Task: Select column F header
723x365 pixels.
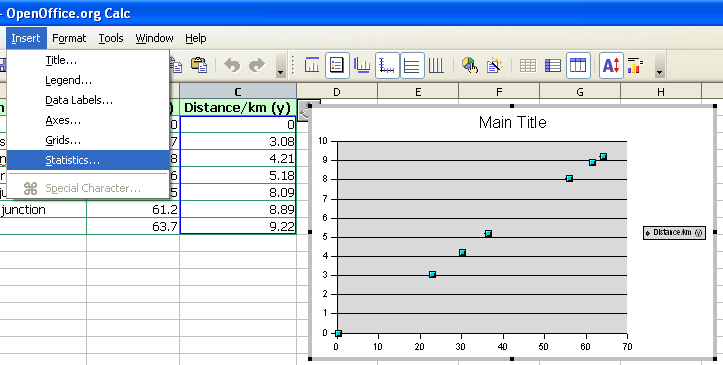Action: (499, 91)
